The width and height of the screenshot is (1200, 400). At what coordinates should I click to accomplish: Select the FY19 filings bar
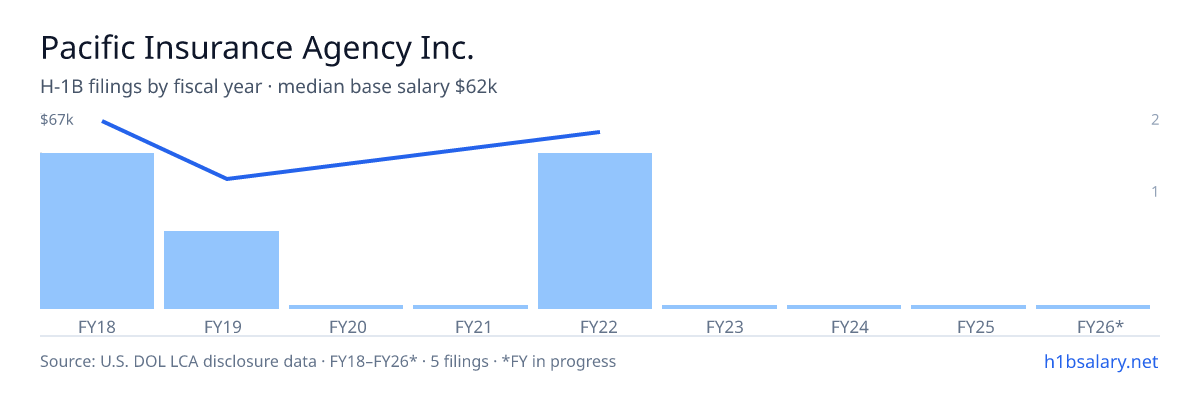click(221, 270)
